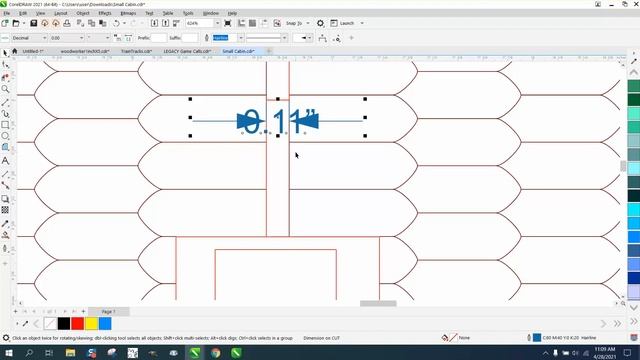The width and height of the screenshot is (640, 360).
Task: Select Page 1 tab
Action: (x=109, y=311)
